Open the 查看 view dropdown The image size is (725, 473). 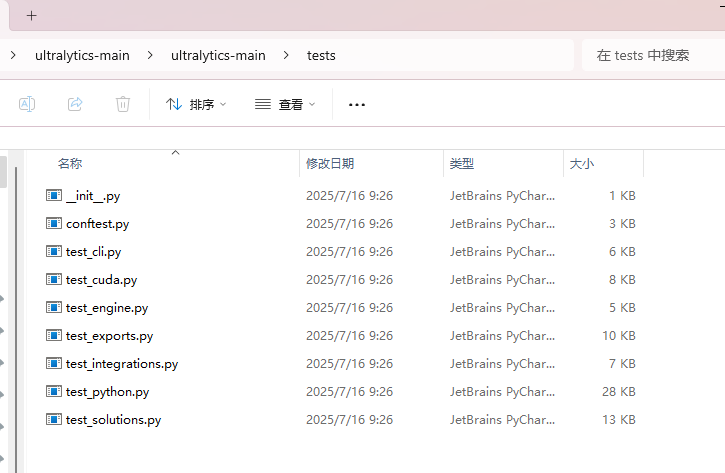point(285,104)
